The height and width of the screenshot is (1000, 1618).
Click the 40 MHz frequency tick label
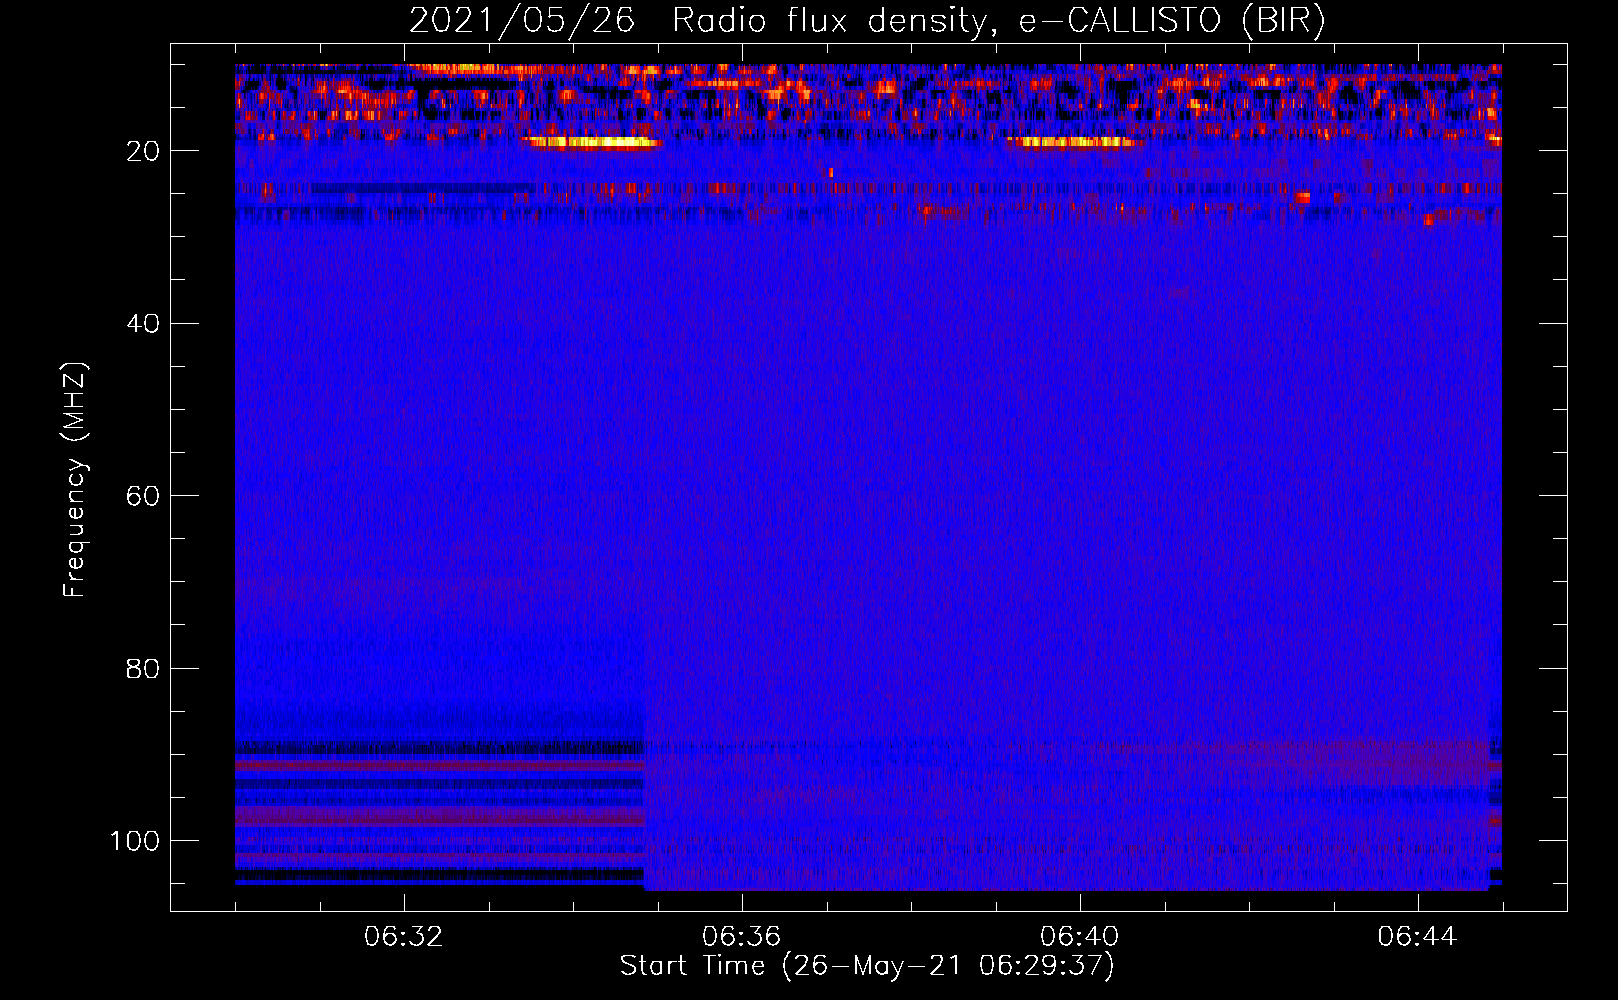(144, 323)
